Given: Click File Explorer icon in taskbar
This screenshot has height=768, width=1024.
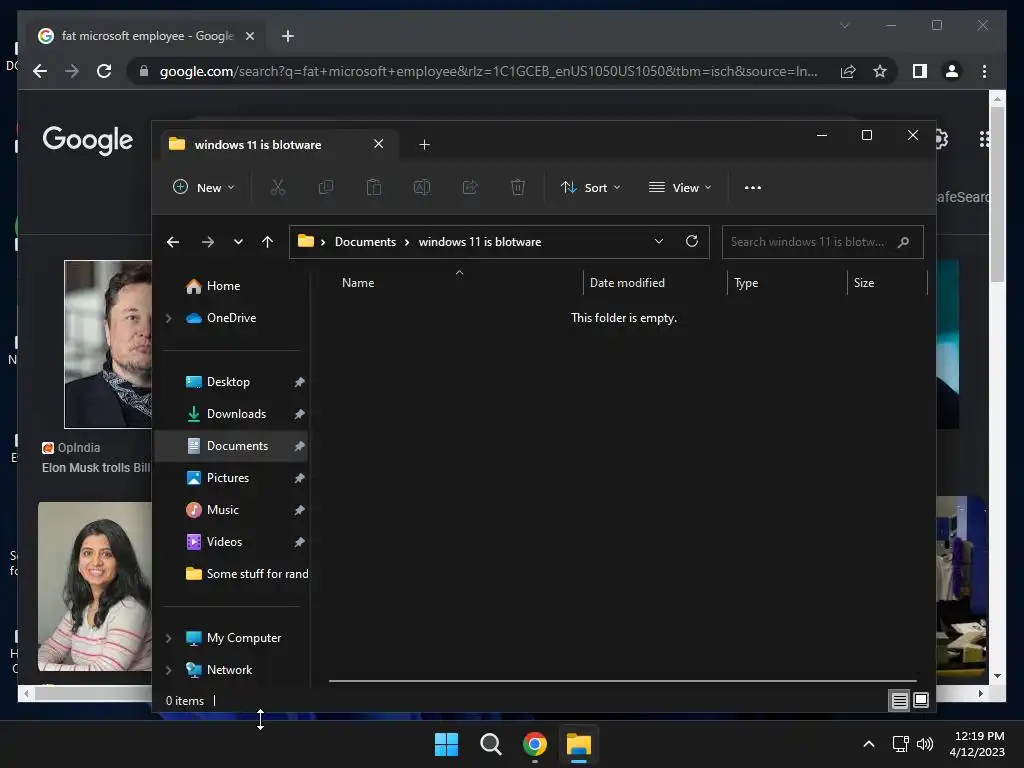Looking at the screenshot, I should 579,744.
